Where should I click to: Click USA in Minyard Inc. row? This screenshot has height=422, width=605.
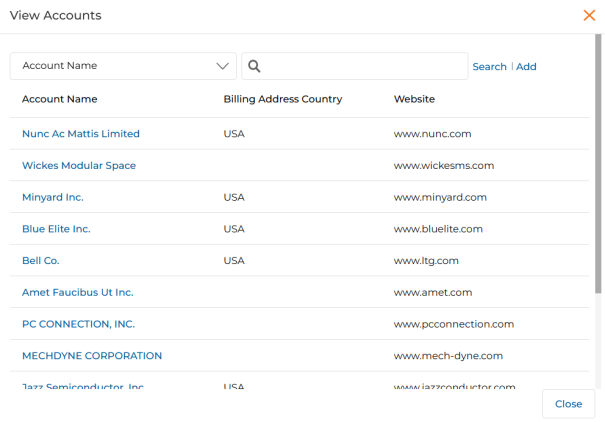coord(234,197)
